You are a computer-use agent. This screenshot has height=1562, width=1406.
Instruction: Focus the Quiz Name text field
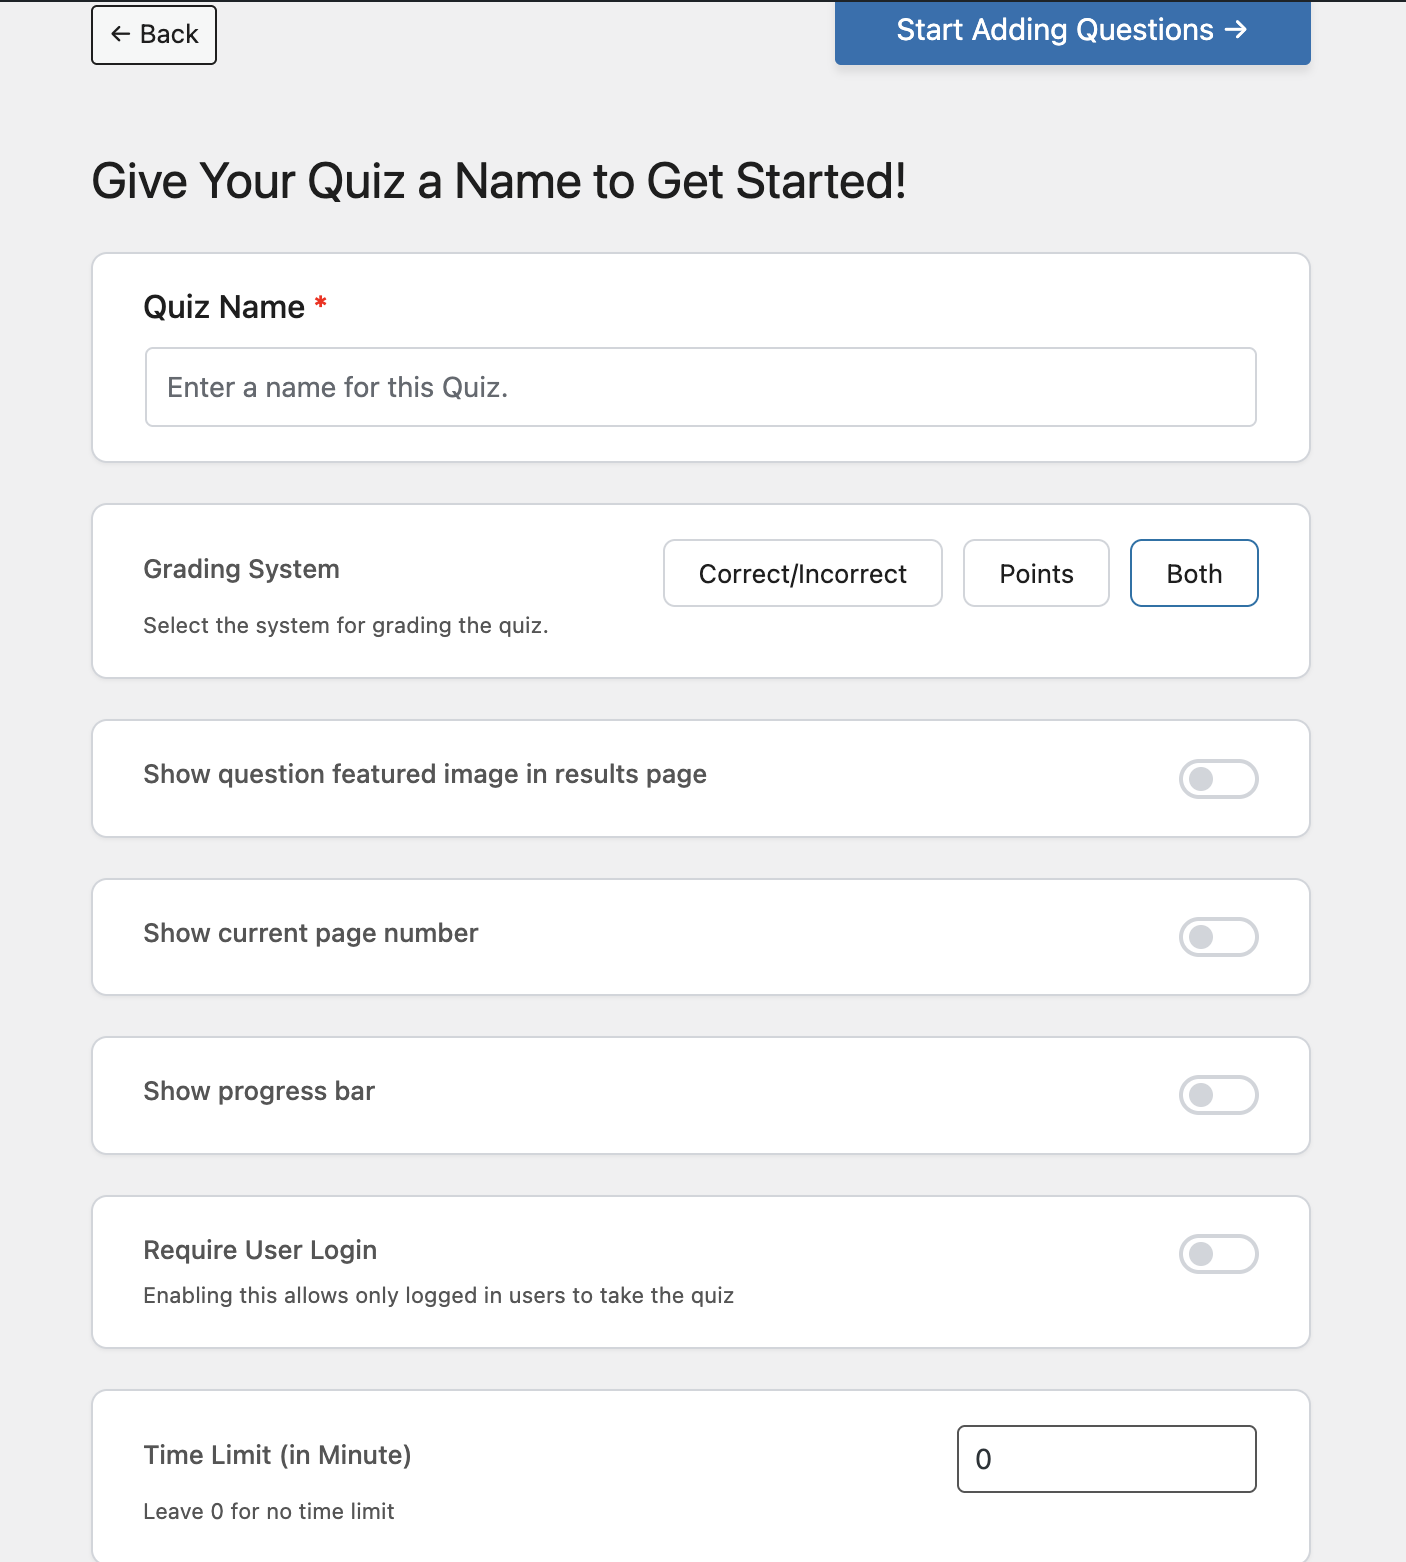tap(700, 387)
